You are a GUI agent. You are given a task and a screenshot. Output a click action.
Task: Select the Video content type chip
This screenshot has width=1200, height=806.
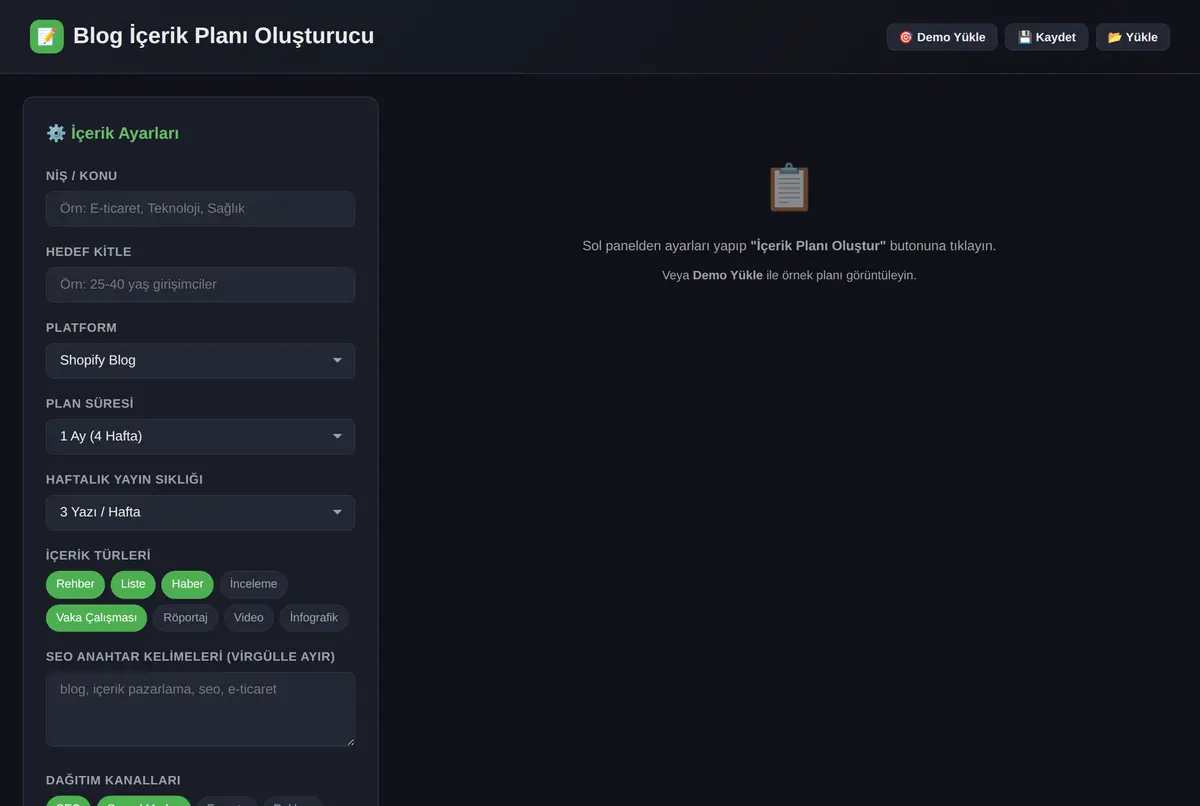click(x=248, y=618)
